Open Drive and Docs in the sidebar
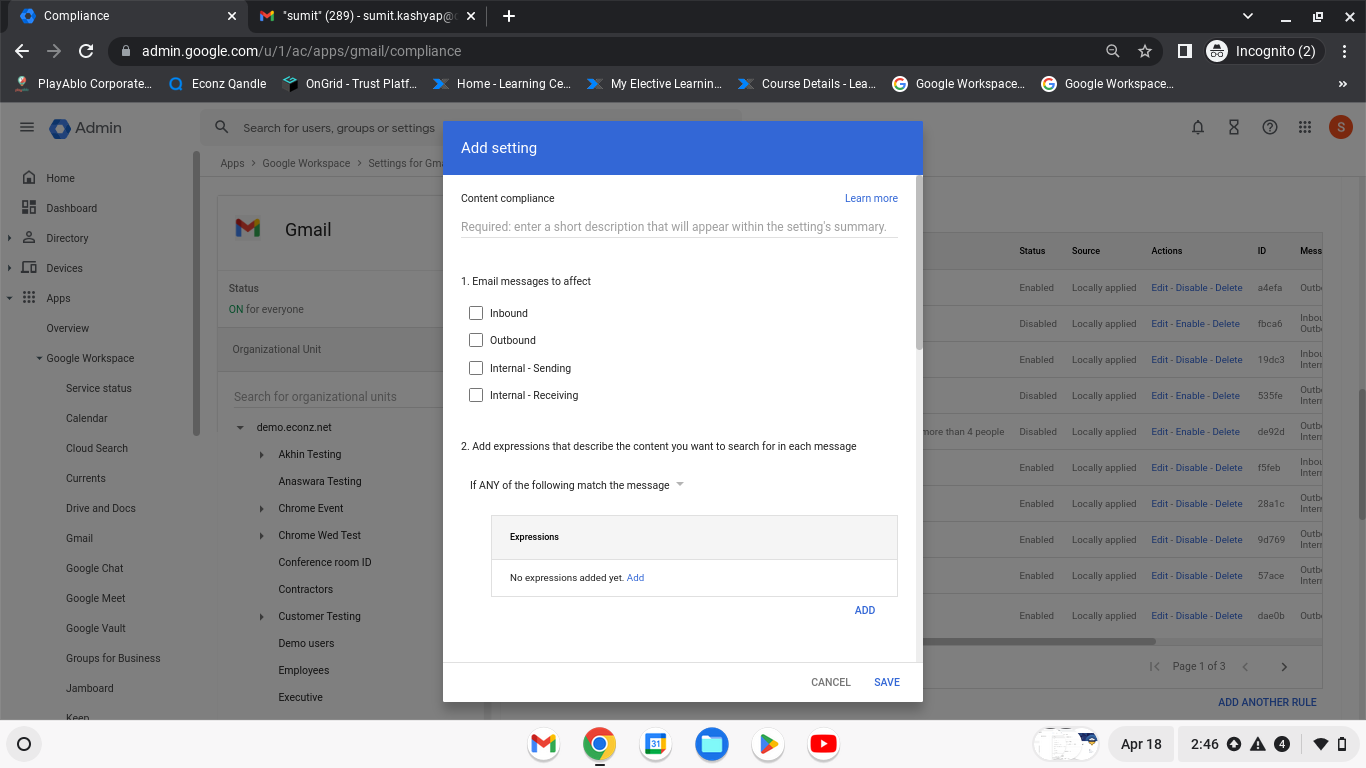The height and width of the screenshot is (768, 1366). 101,508
